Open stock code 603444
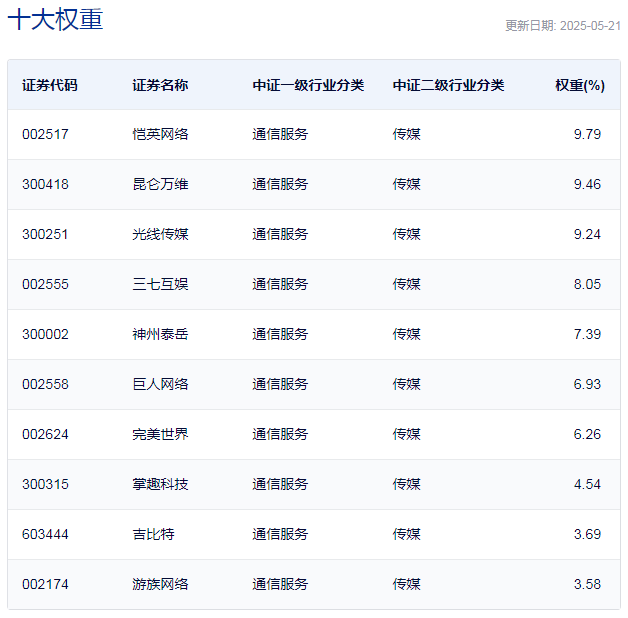628x618 pixels. 45,534
